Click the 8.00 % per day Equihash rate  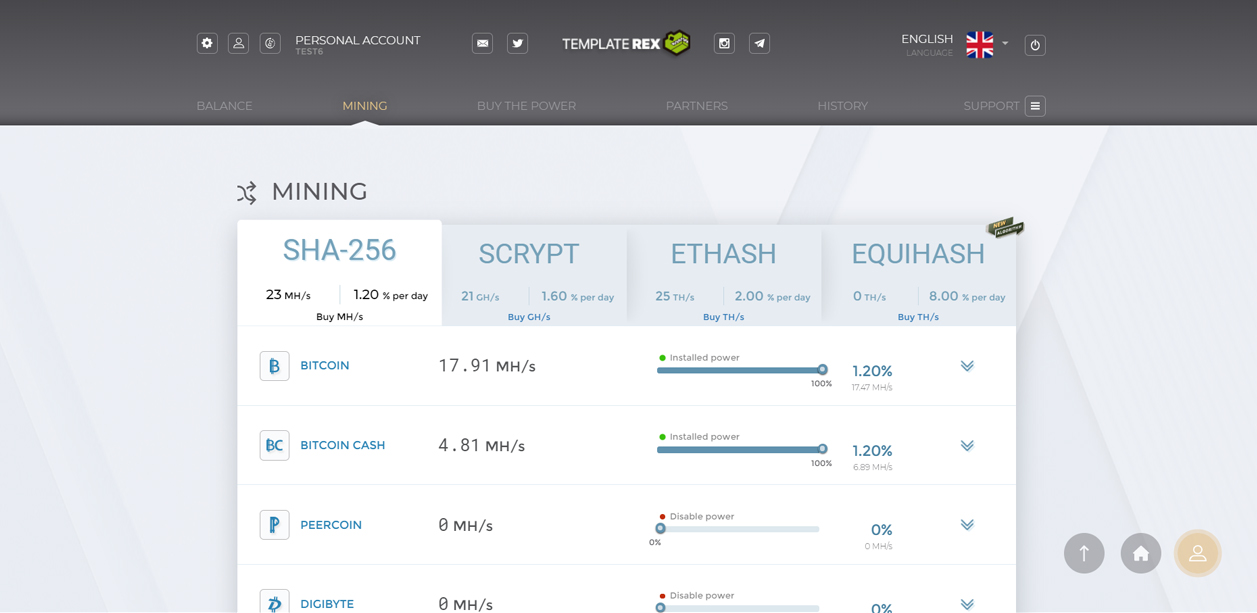967,296
